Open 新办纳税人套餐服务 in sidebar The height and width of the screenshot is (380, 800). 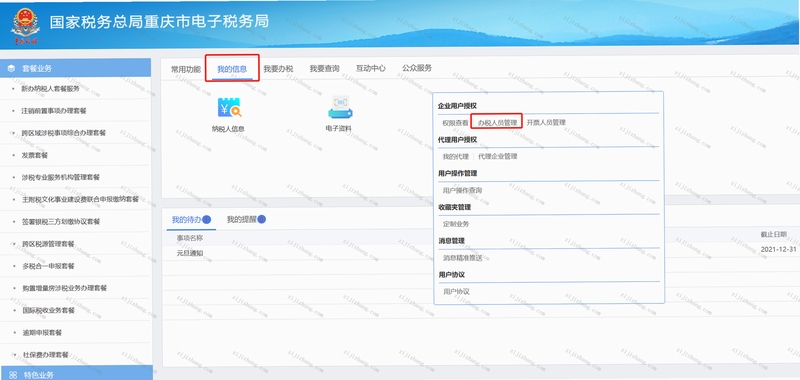(51, 89)
